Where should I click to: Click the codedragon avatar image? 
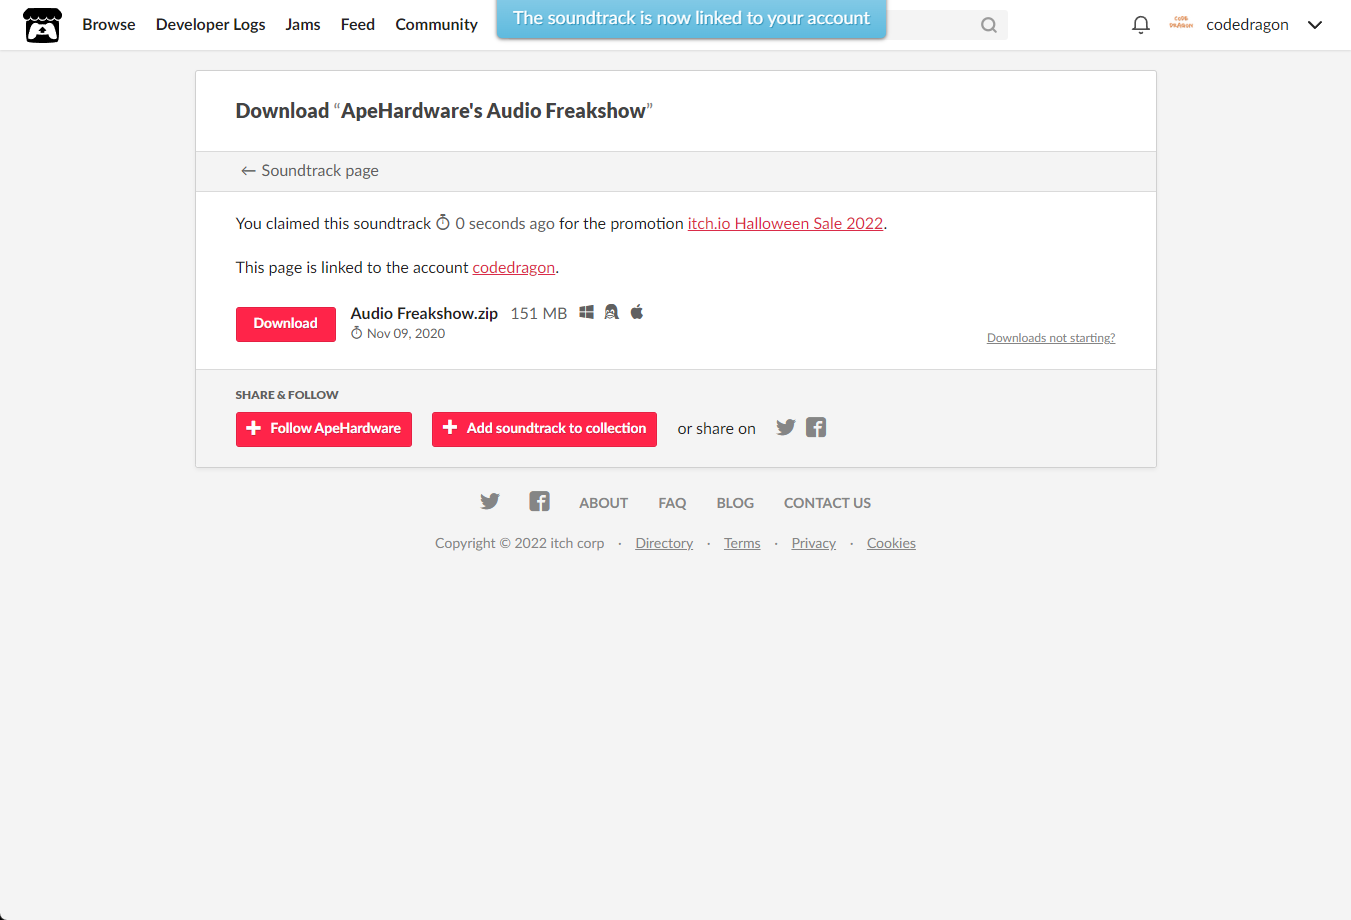(1181, 24)
